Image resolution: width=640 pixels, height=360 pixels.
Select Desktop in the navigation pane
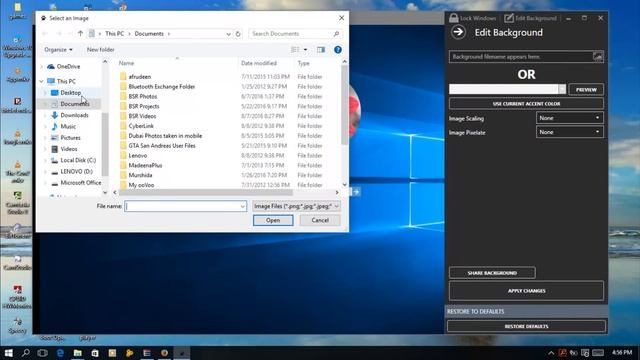tap(71, 93)
